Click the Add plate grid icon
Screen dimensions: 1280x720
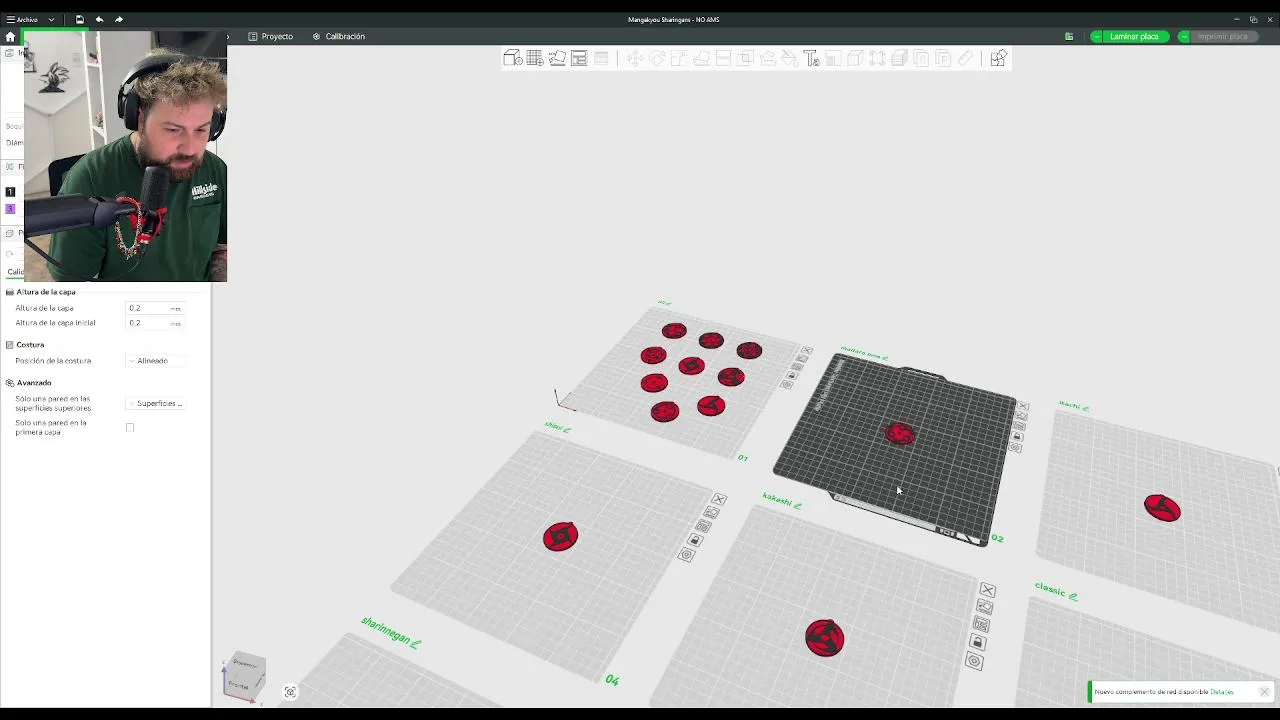tap(535, 58)
